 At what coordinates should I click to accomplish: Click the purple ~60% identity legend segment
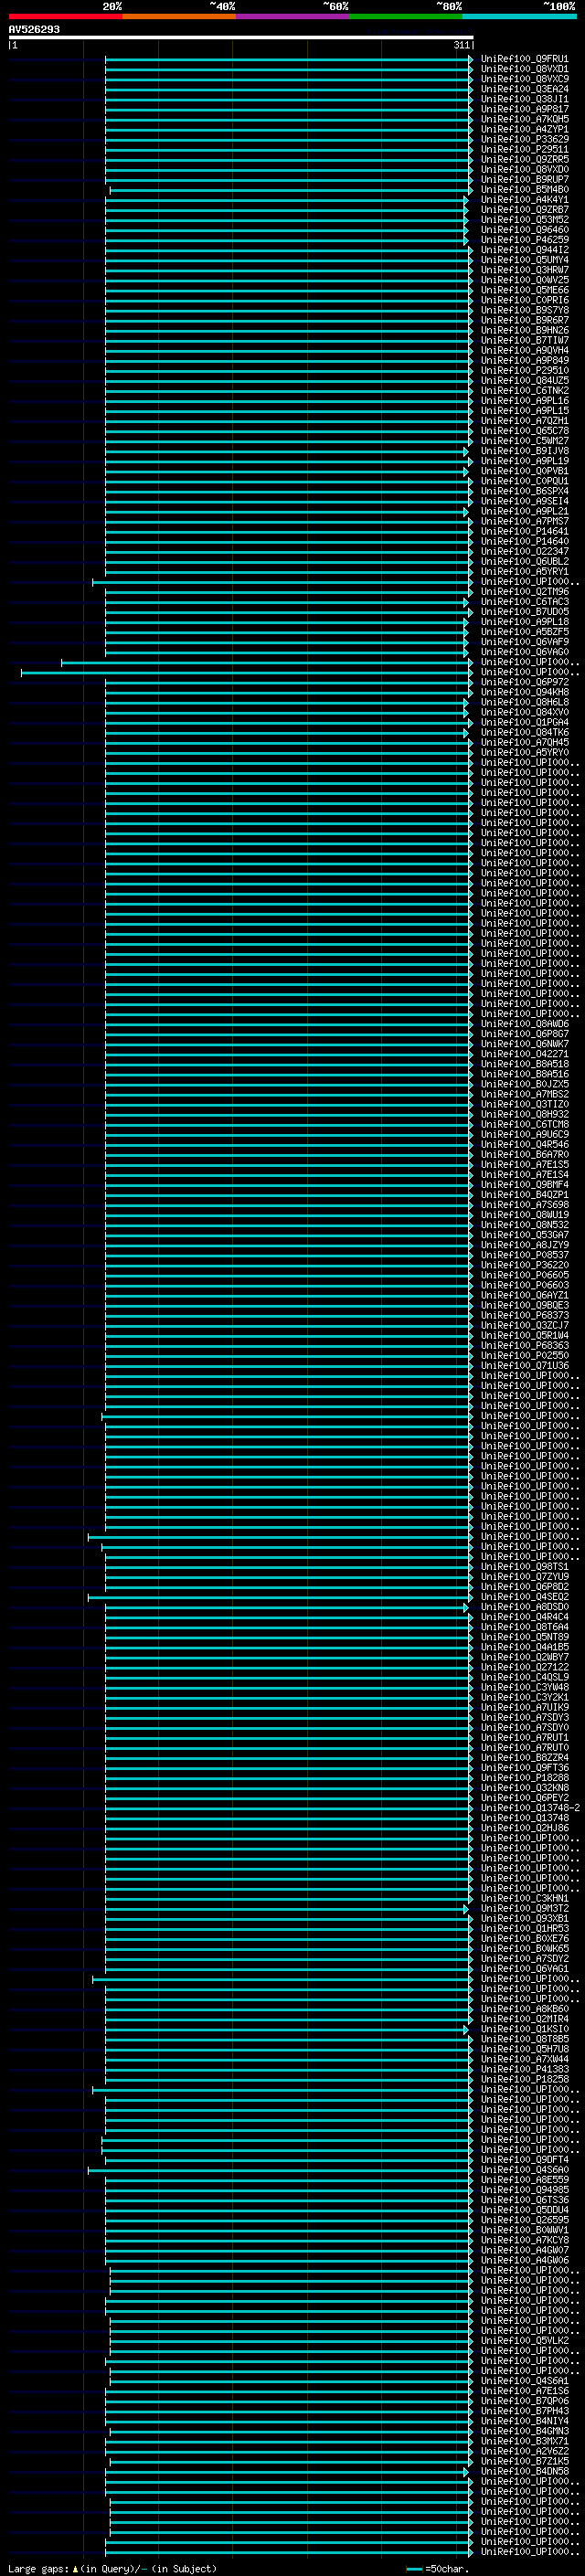tap(292, 16)
